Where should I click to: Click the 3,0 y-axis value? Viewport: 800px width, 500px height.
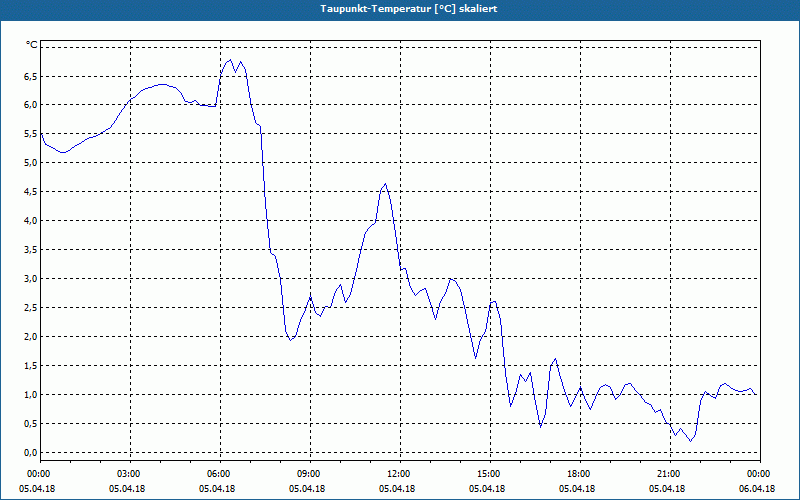click(x=31, y=279)
